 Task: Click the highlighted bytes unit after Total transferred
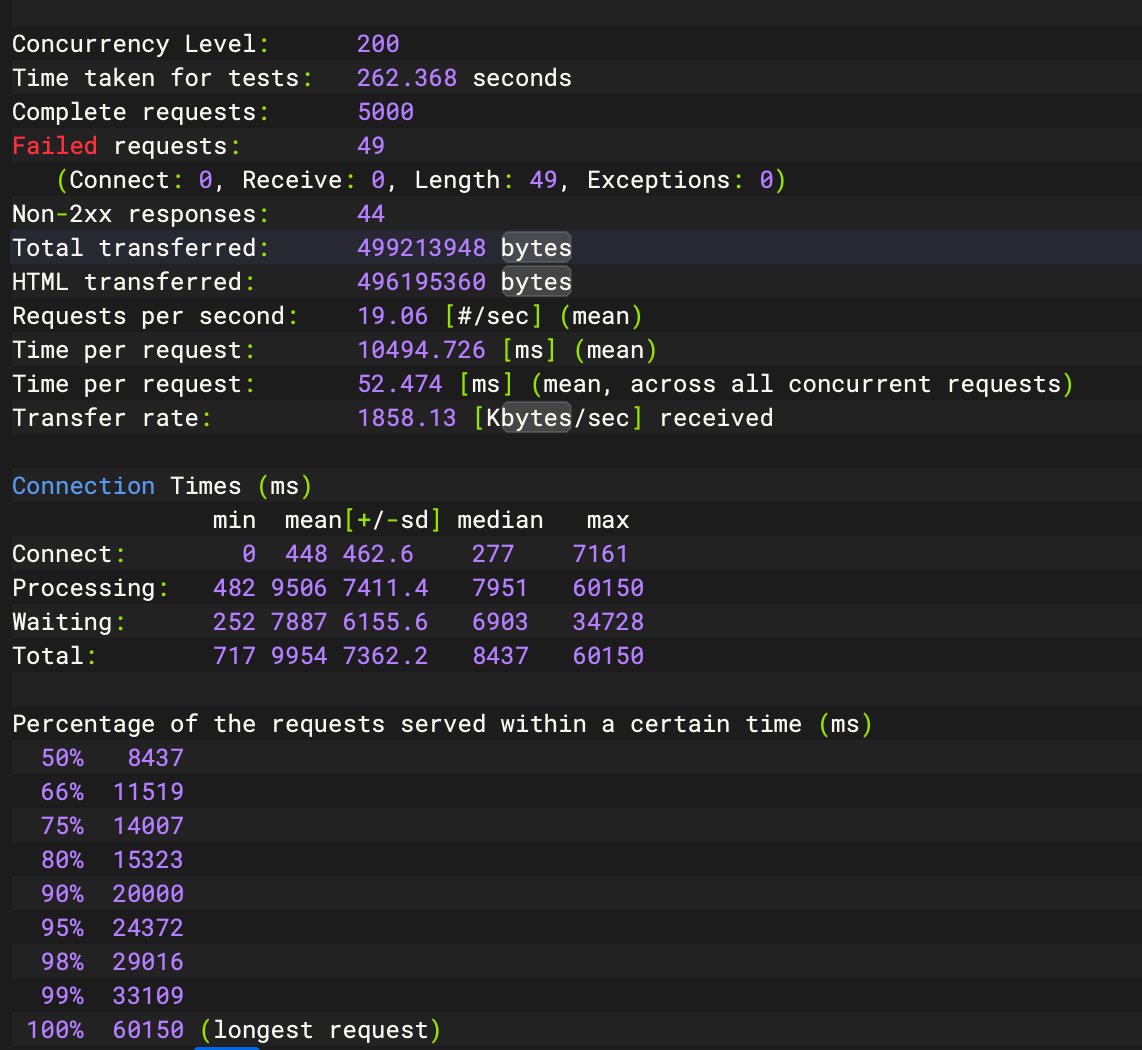coord(536,247)
